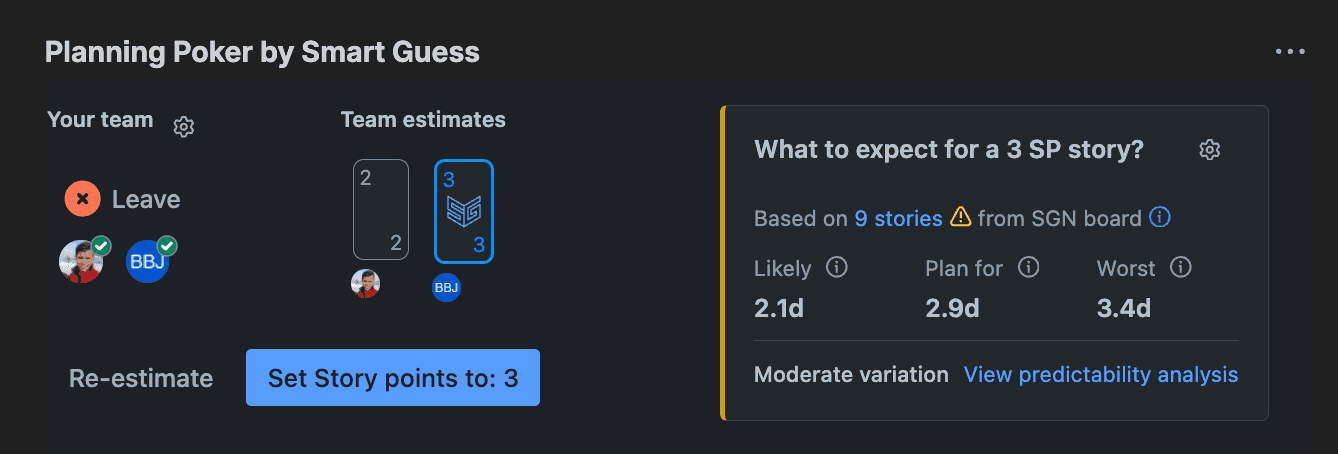The height and width of the screenshot is (454, 1338).
Task: Click the red Leave team icon
Action: click(82, 199)
